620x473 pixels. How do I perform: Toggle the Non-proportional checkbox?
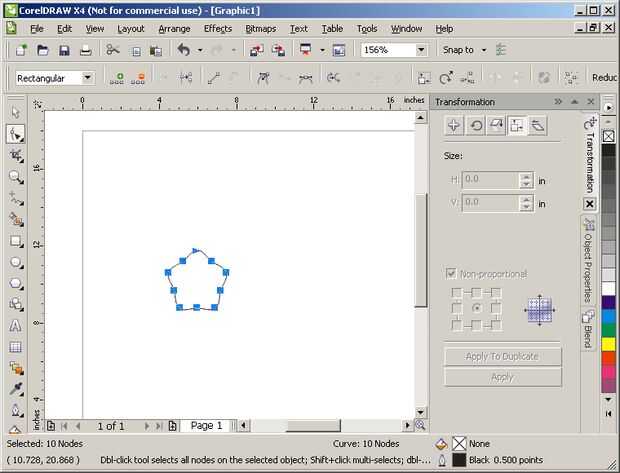(x=451, y=274)
